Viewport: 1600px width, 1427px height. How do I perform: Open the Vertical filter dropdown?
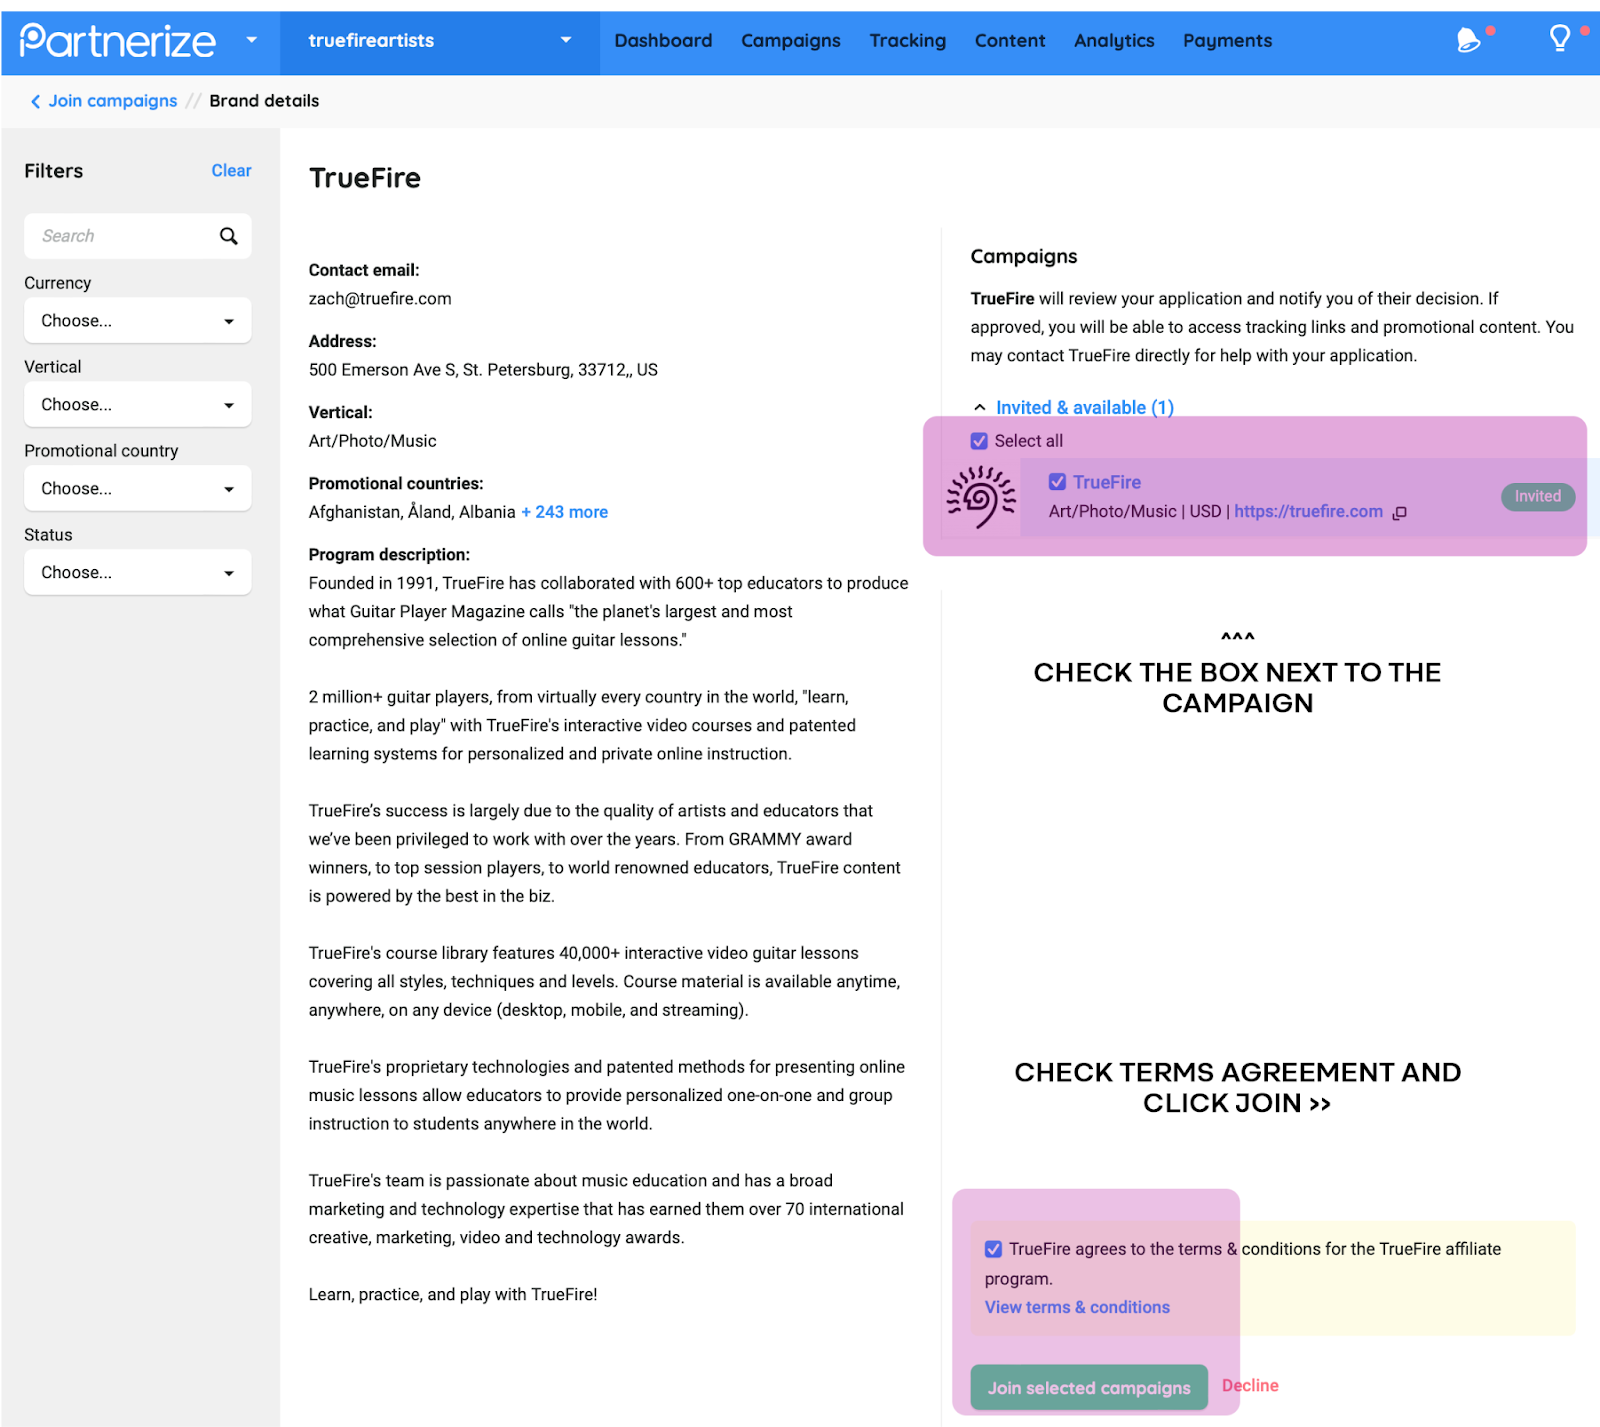point(138,405)
